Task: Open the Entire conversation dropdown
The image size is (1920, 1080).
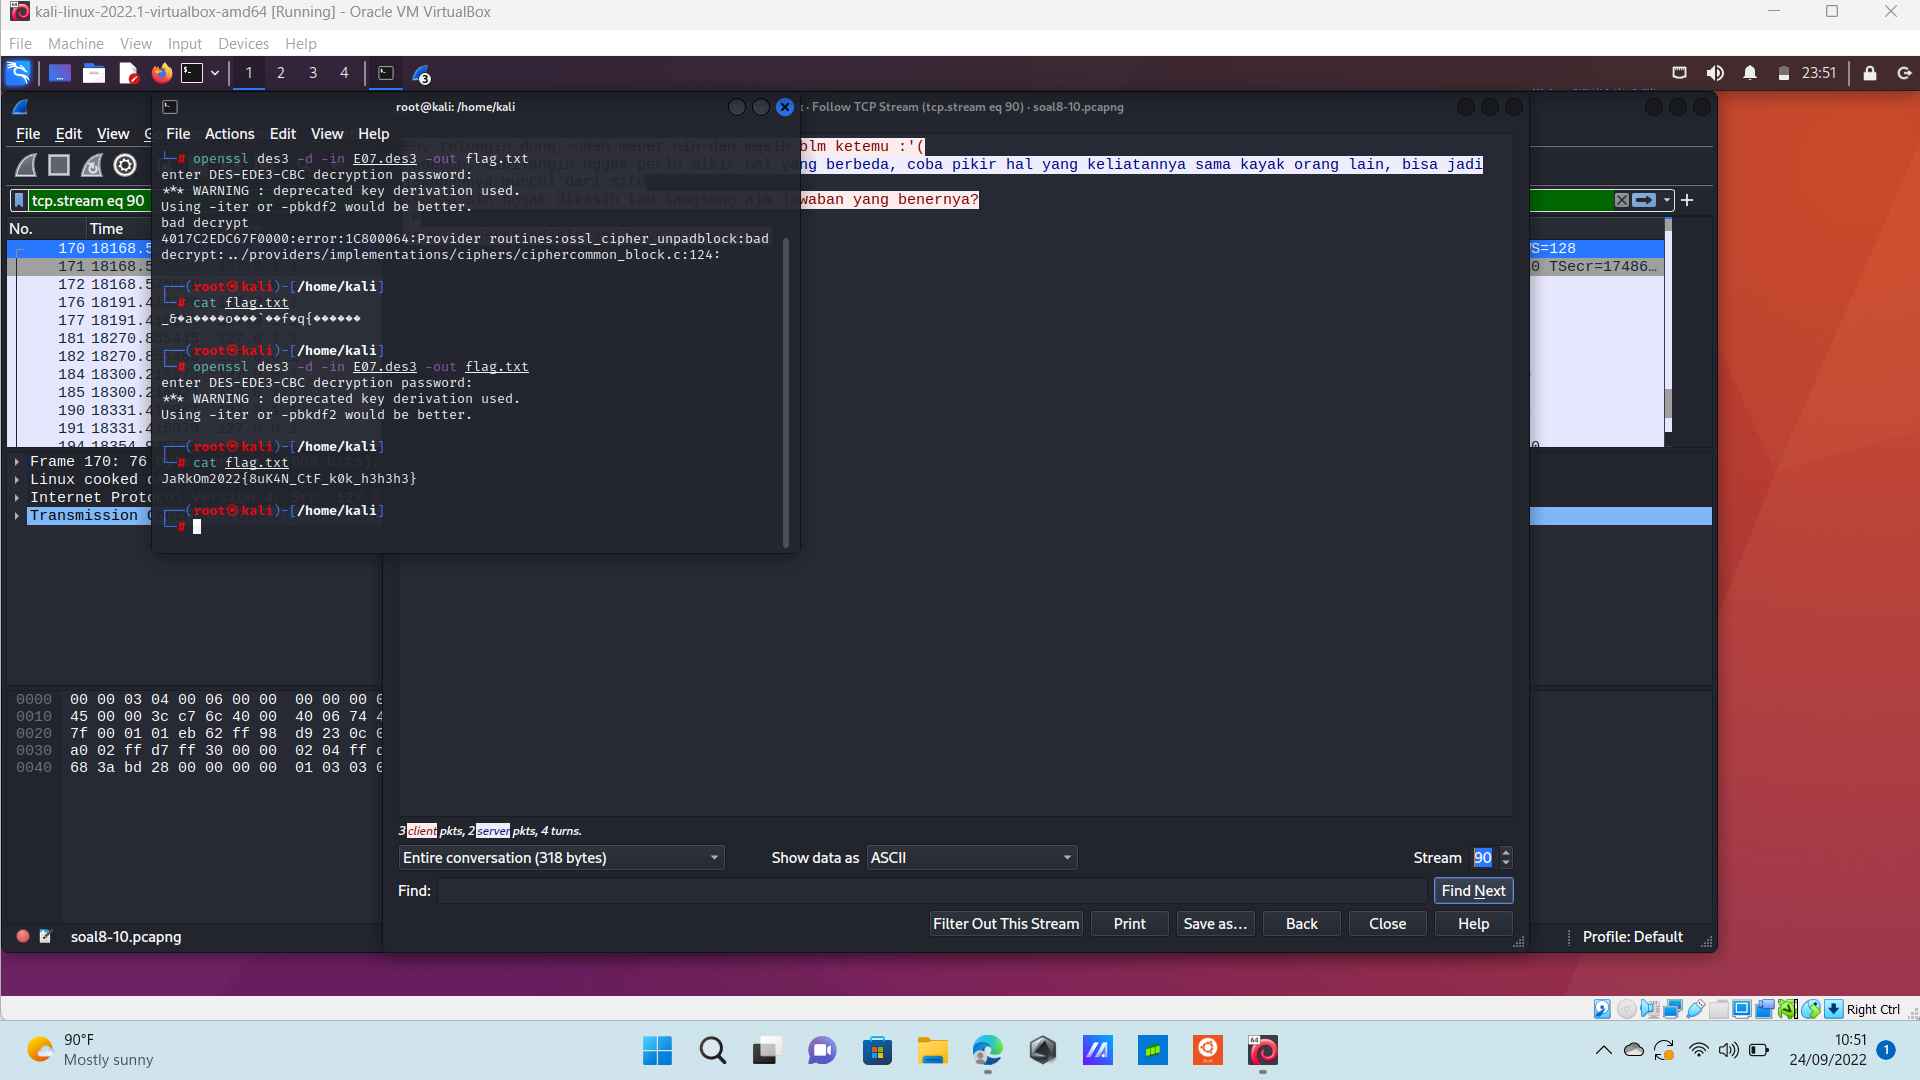Action: click(x=561, y=858)
